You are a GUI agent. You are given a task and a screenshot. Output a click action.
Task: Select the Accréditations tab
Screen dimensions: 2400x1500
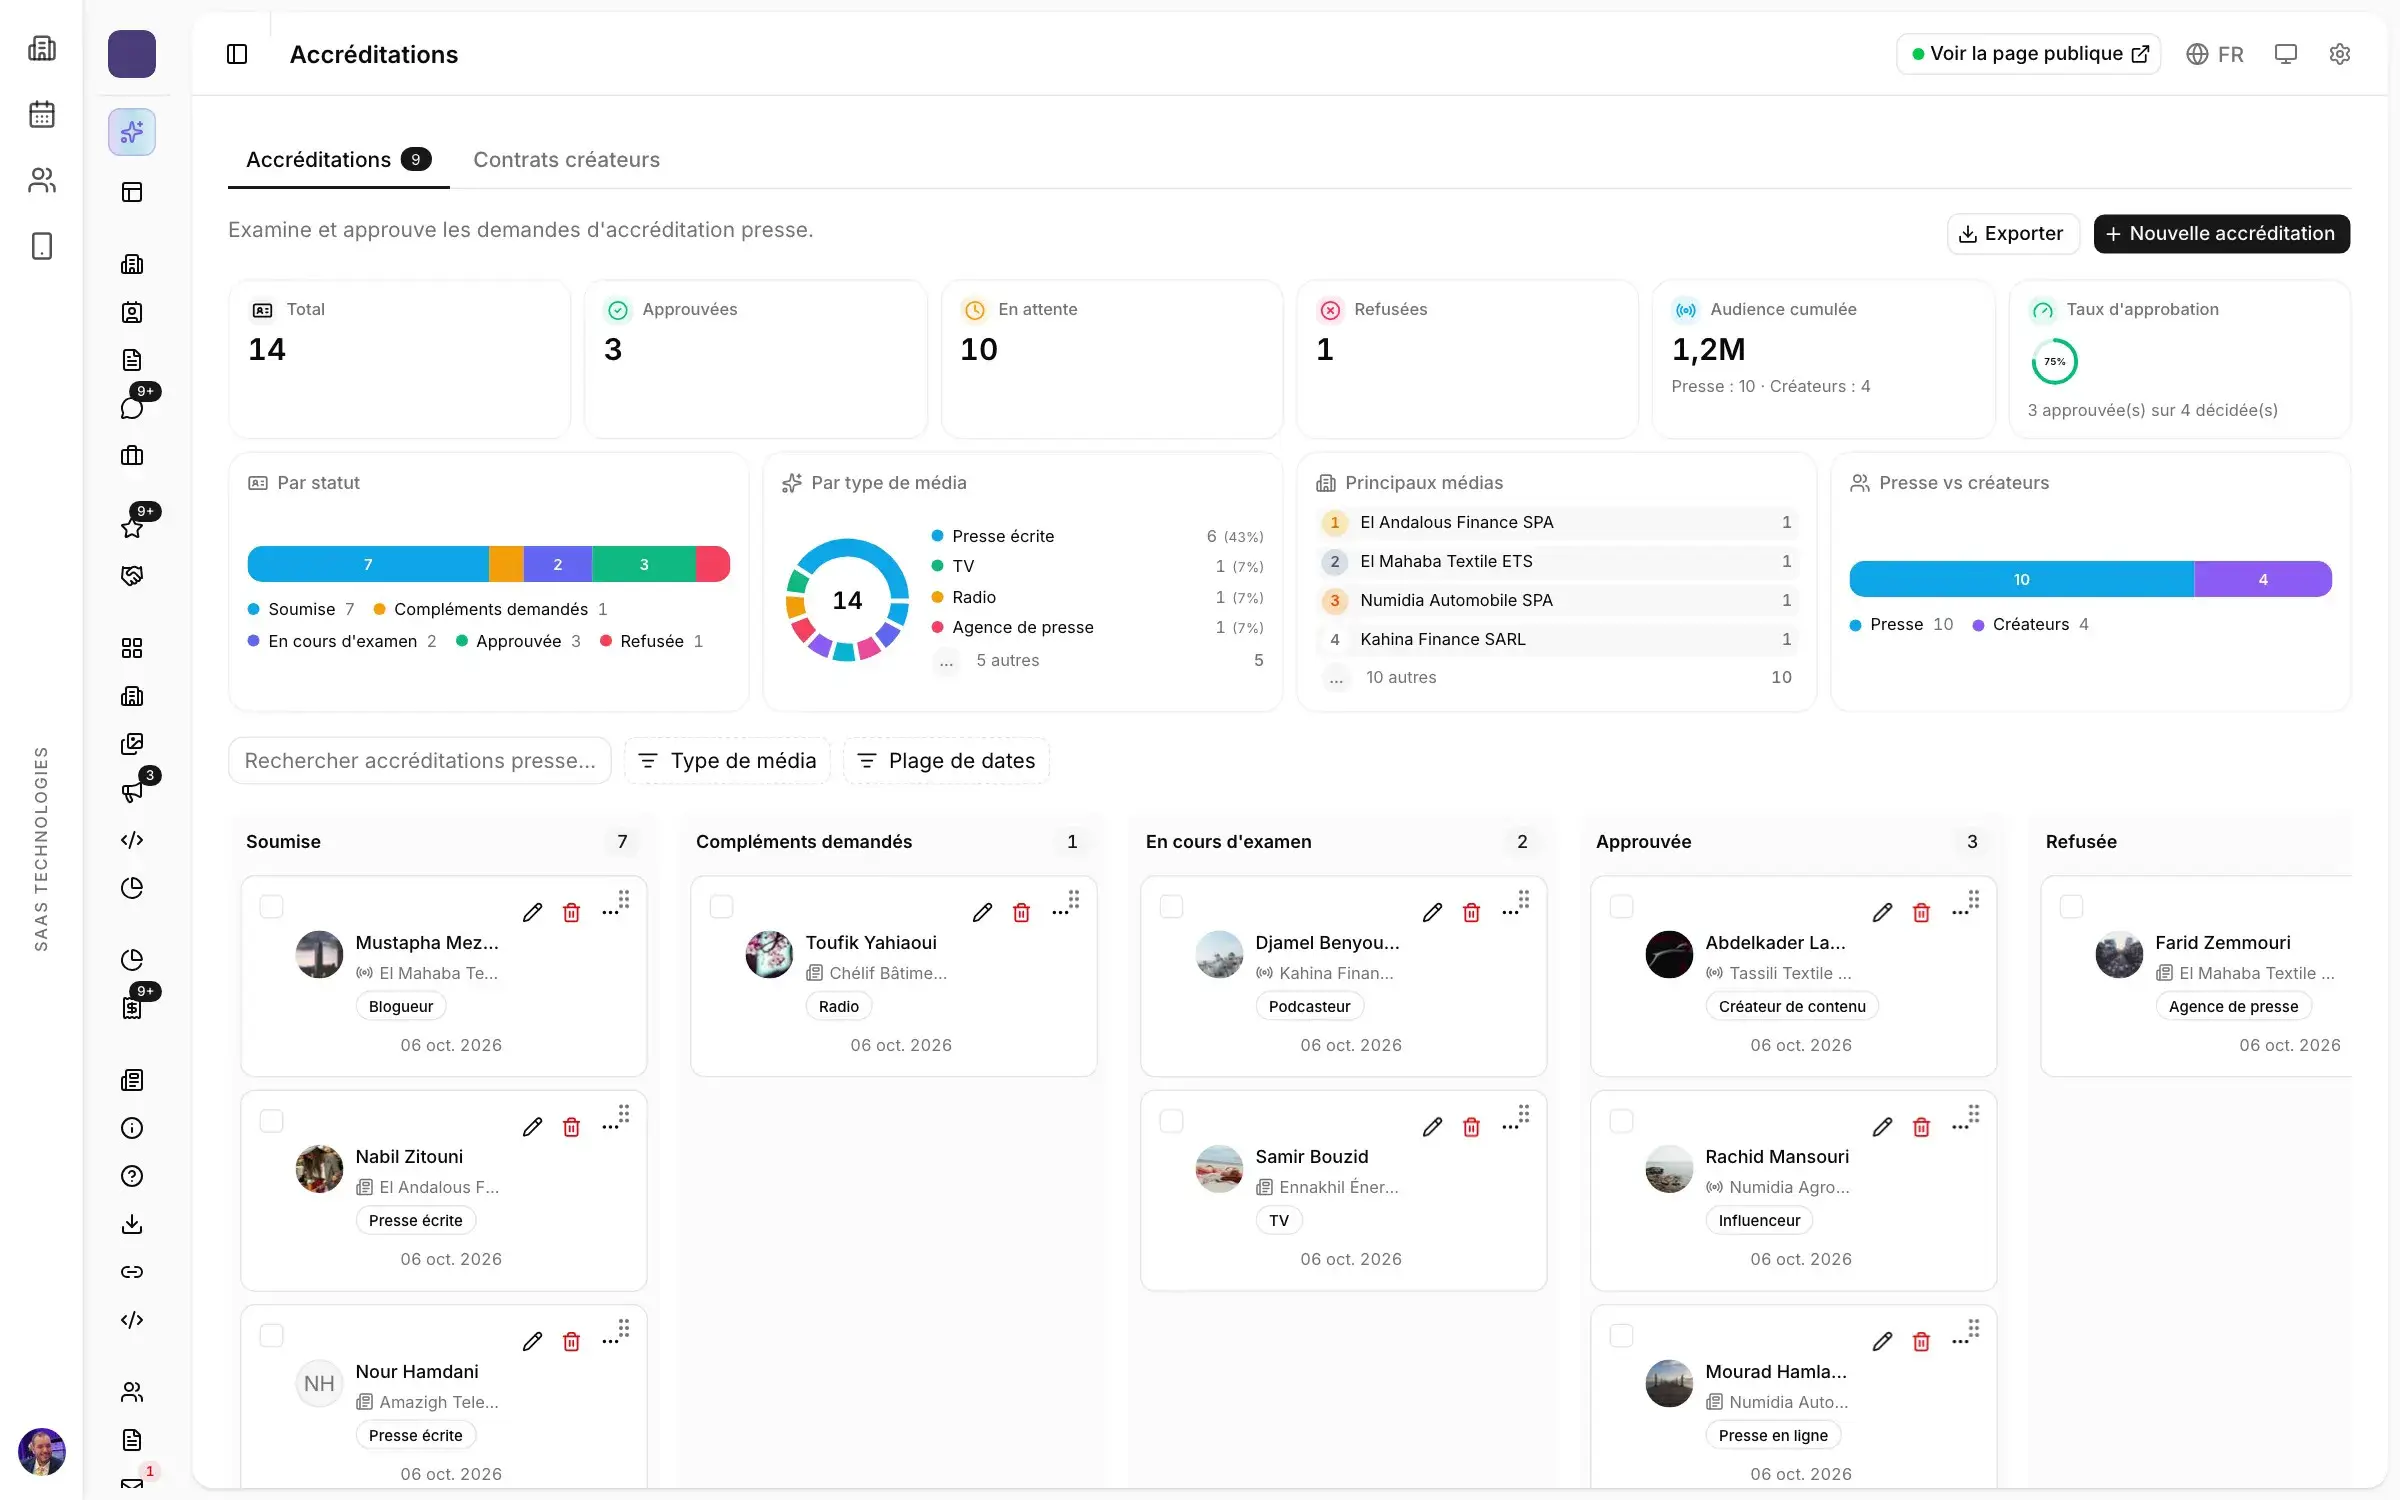[x=338, y=160]
